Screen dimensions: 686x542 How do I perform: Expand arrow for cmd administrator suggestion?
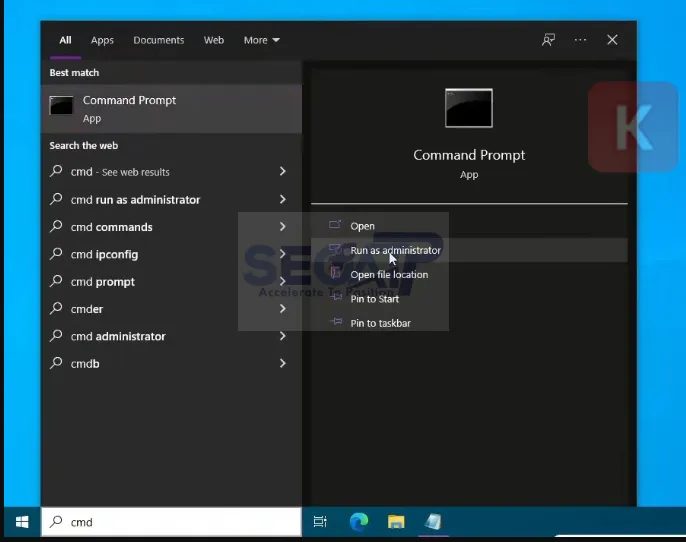coord(283,336)
